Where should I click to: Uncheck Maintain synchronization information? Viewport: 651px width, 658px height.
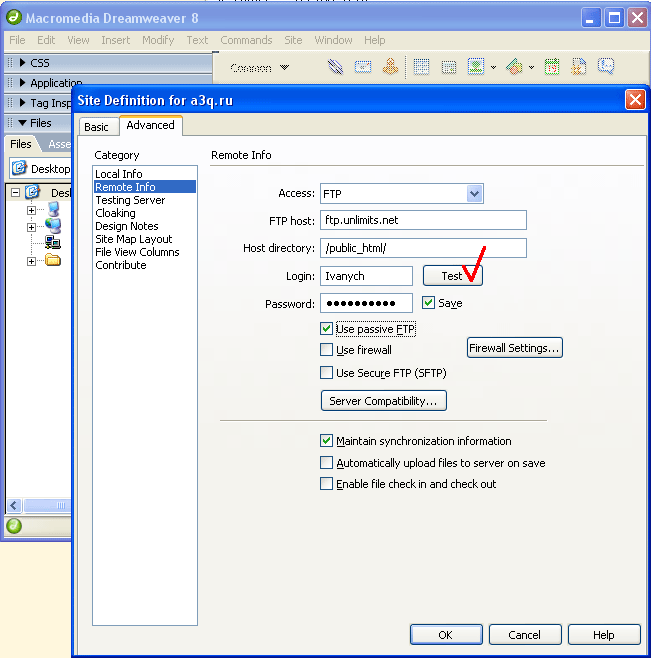point(326,441)
